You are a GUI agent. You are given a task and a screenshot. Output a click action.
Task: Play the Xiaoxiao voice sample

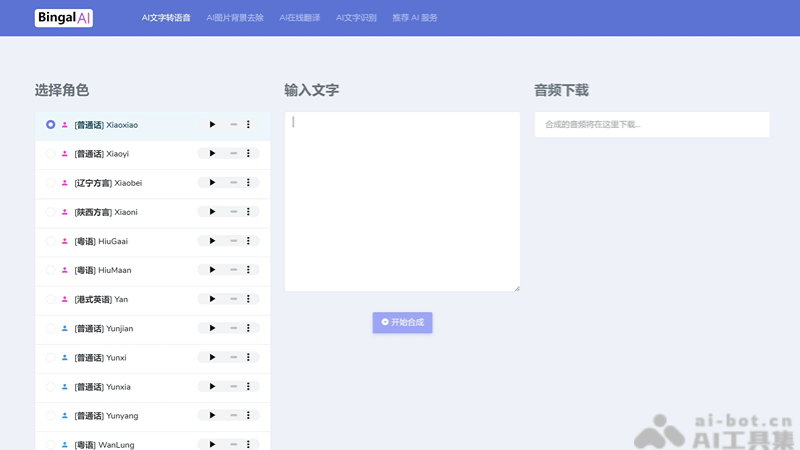coord(212,125)
